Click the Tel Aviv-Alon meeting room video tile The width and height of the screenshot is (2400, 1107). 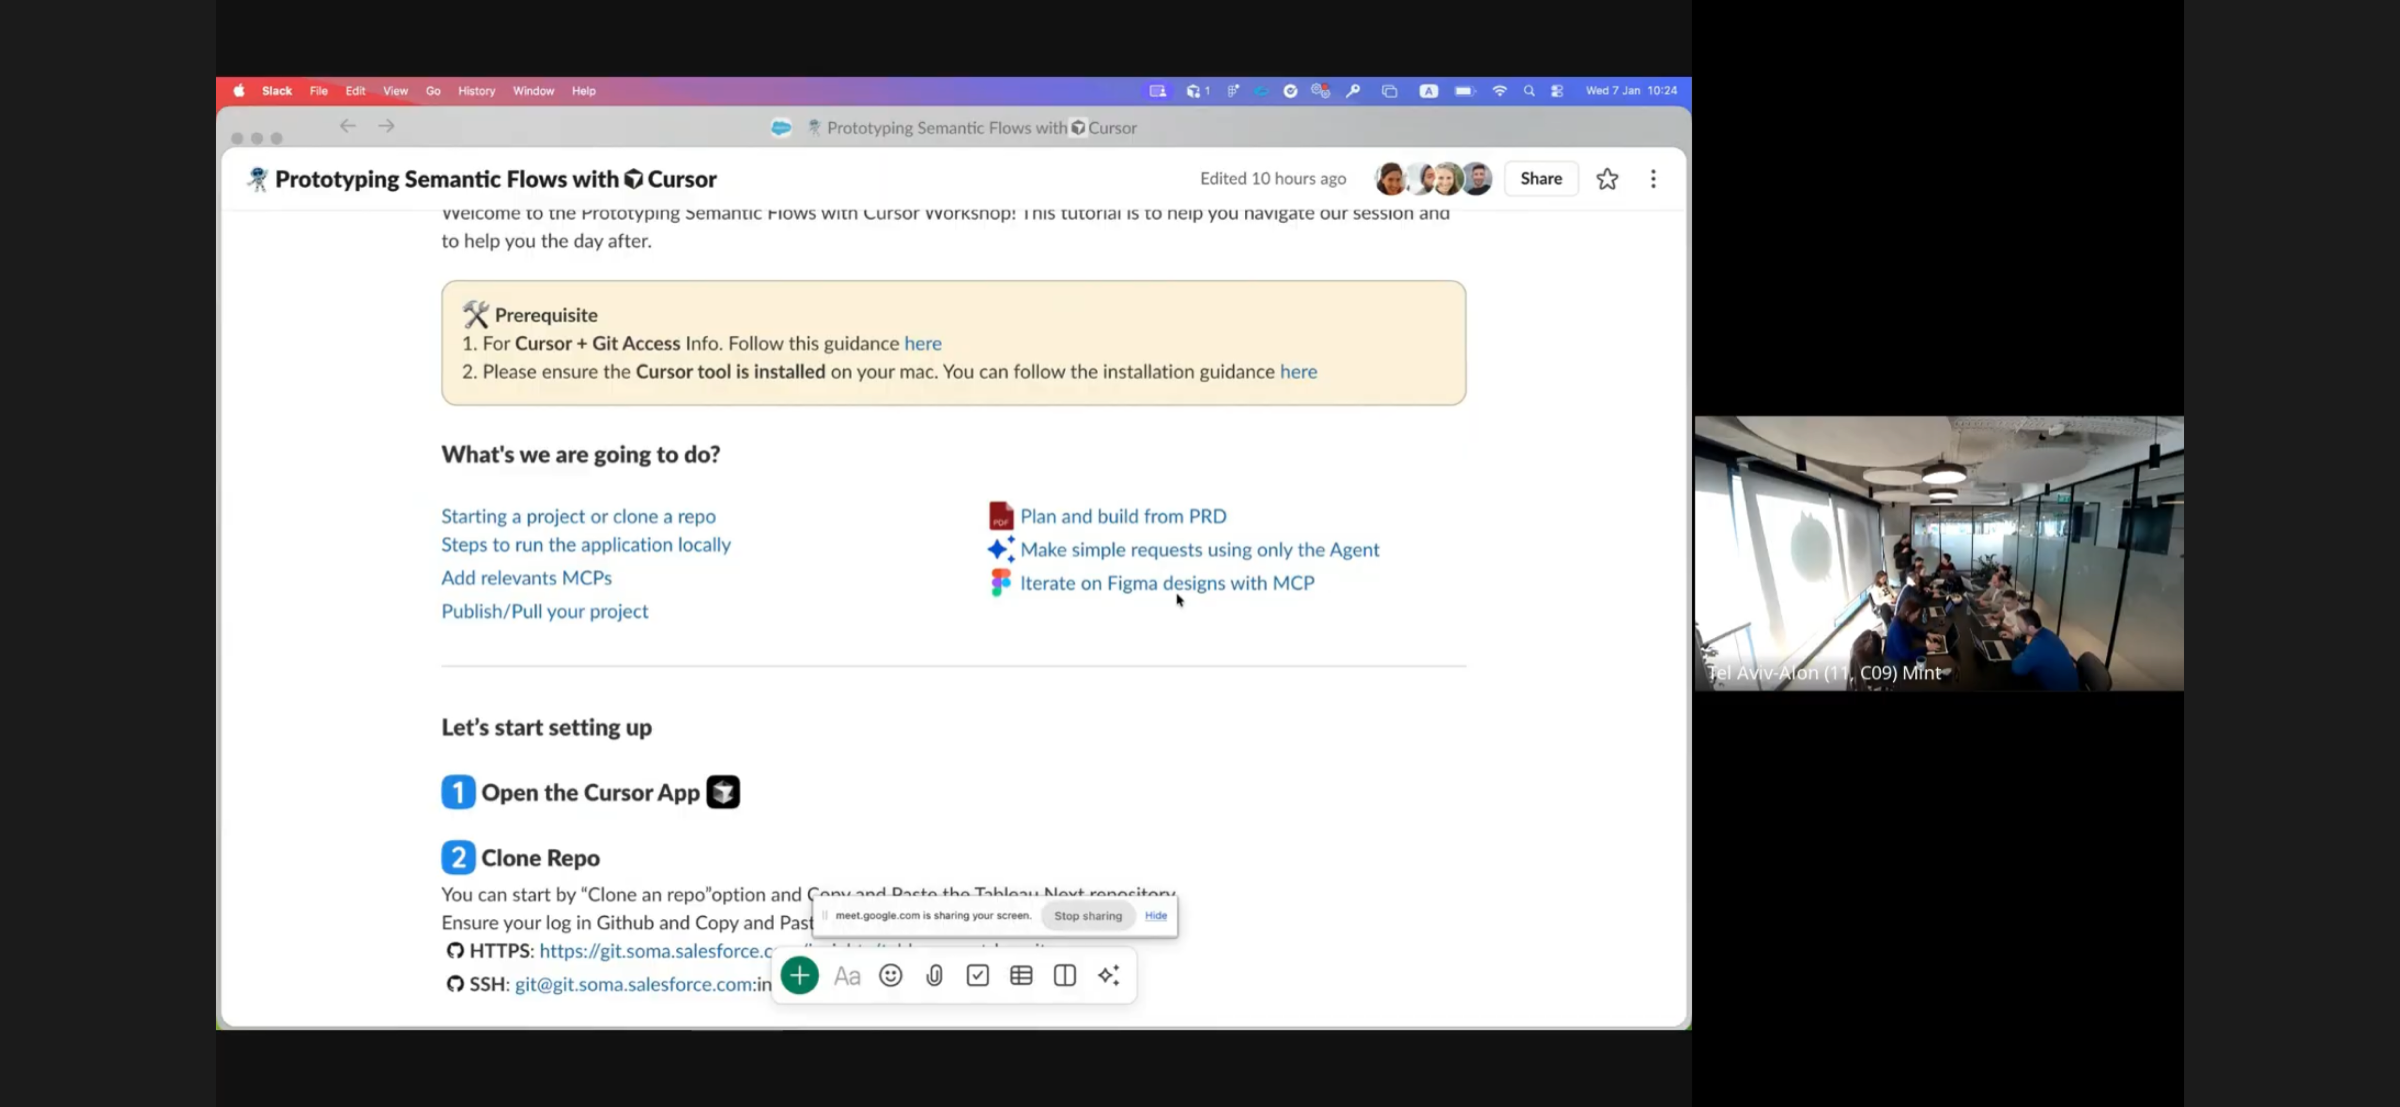click(x=1938, y=553)
